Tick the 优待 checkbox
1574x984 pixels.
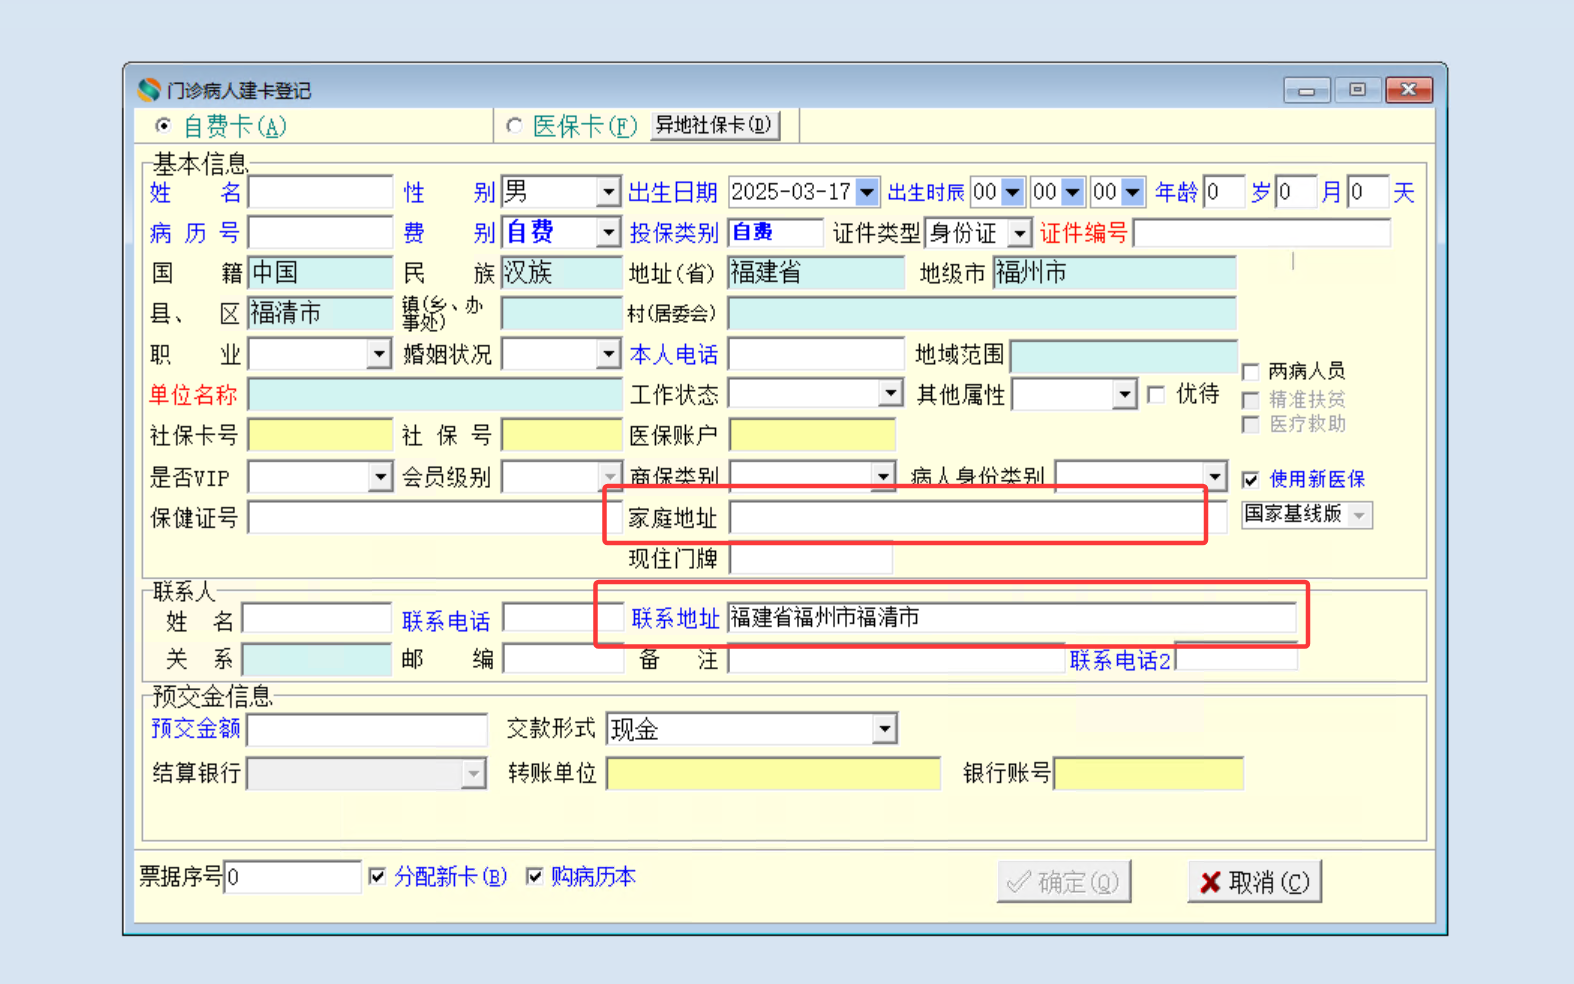pyautogui.click(x=1157, y=394)
